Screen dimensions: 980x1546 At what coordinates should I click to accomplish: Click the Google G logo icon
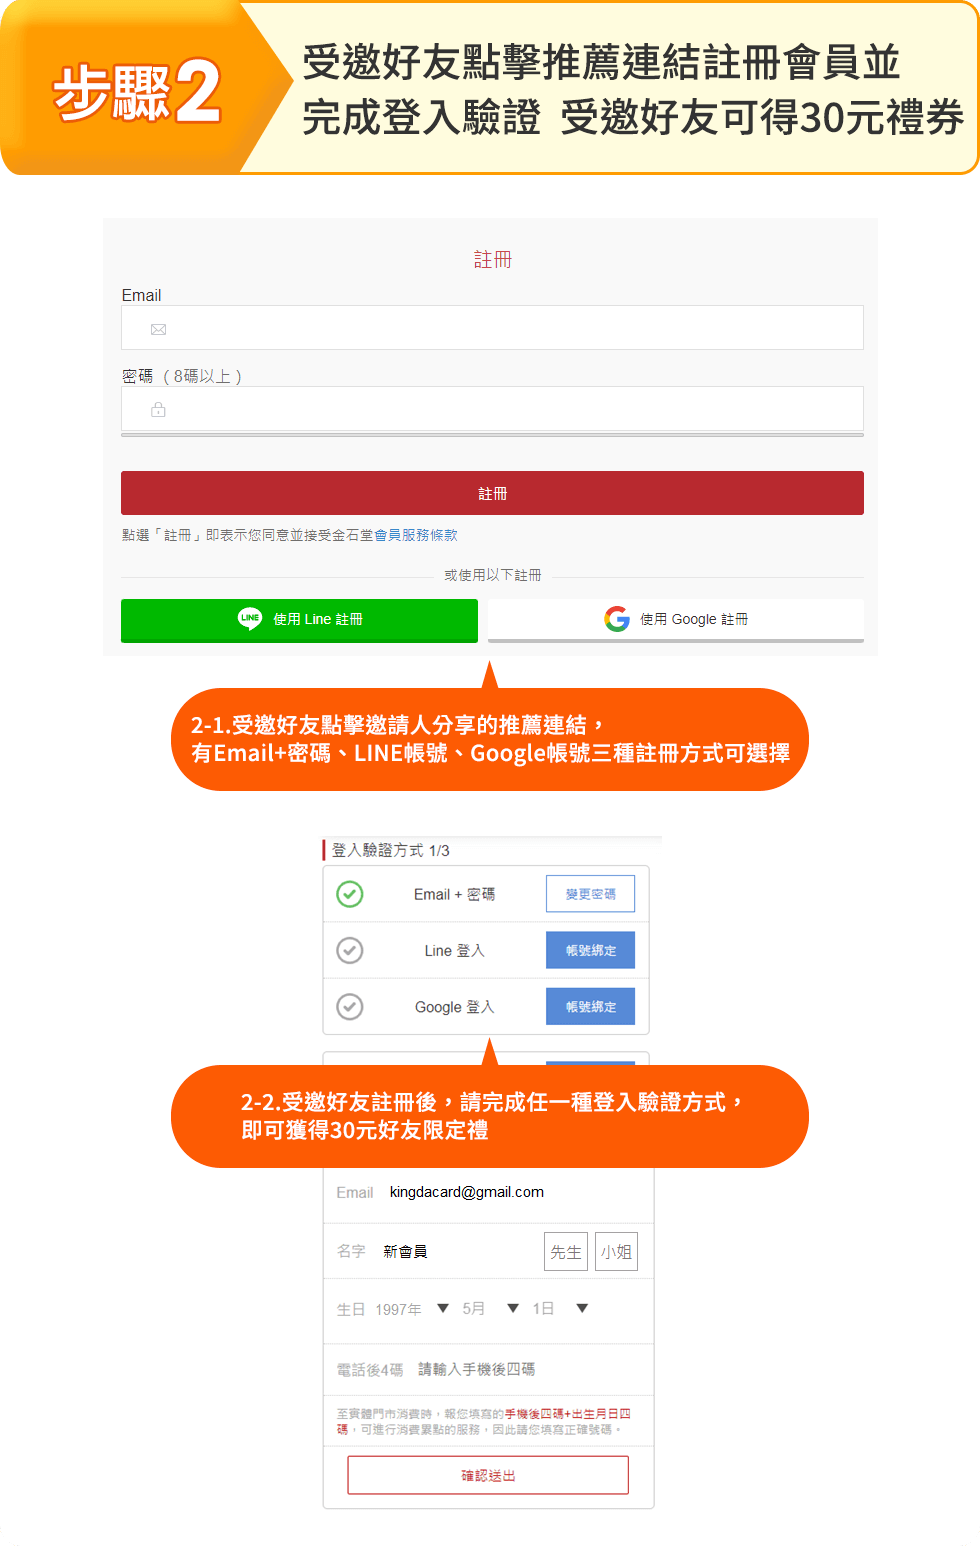pos(617,619)
